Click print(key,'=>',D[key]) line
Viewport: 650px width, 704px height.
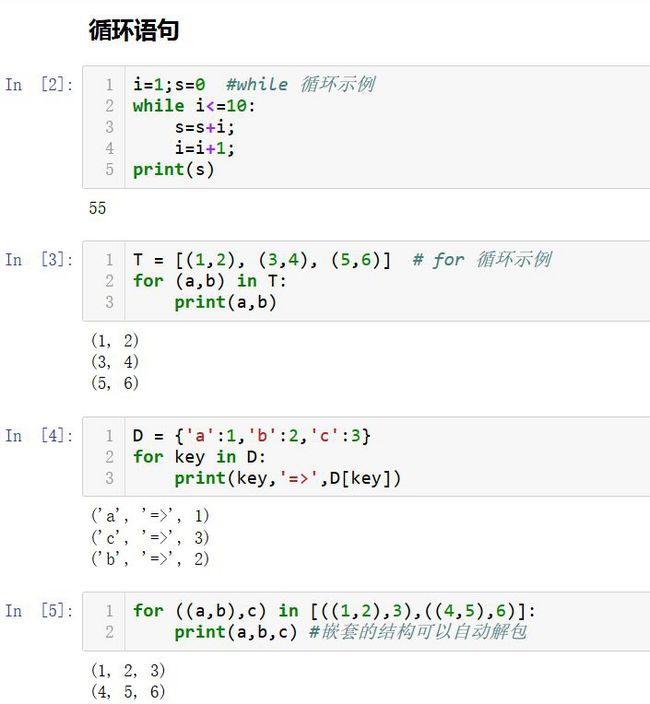tap(287, 478)
